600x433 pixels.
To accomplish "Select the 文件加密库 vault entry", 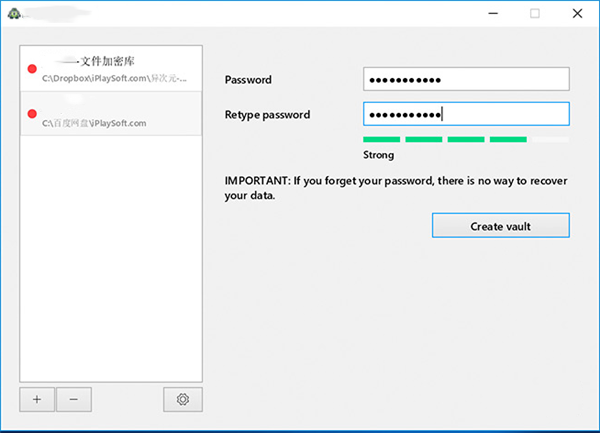I will [111, 68].
